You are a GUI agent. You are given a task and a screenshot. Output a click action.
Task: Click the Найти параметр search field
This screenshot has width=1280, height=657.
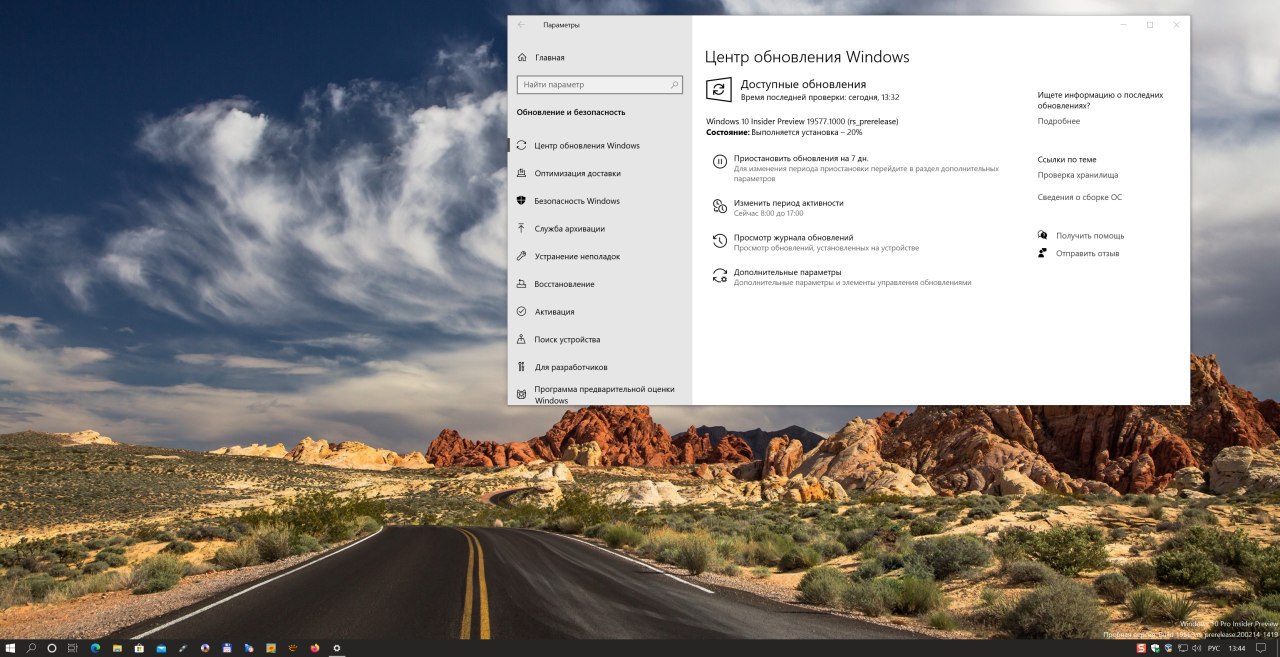click(600, 85)
